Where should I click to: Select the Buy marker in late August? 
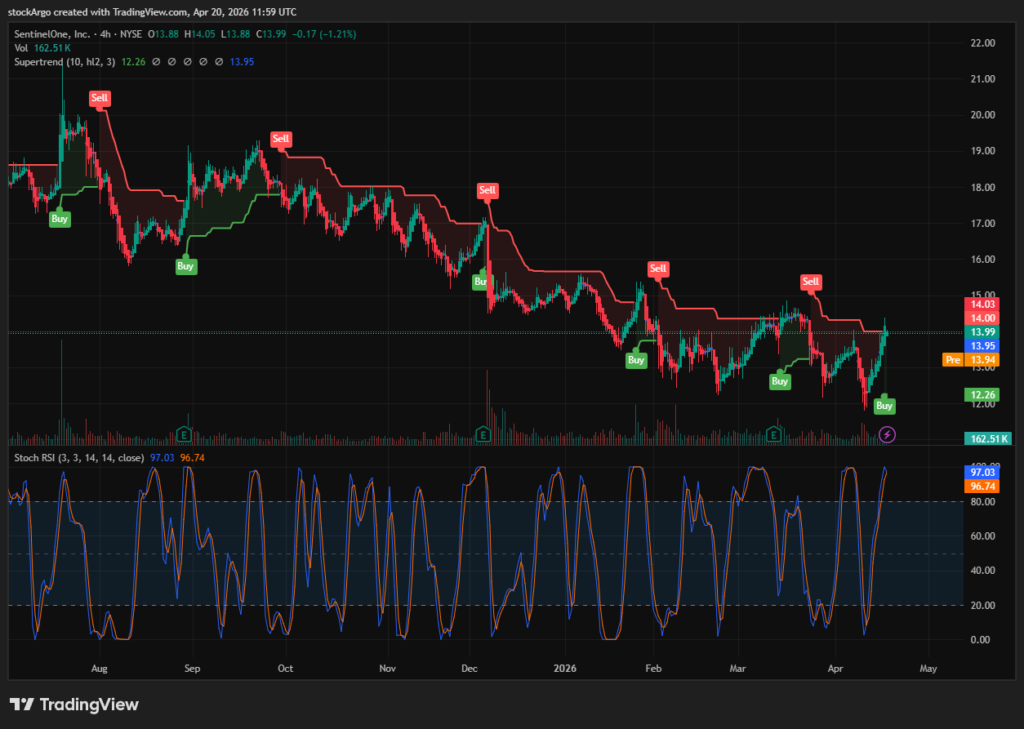[x=185, y=266]
